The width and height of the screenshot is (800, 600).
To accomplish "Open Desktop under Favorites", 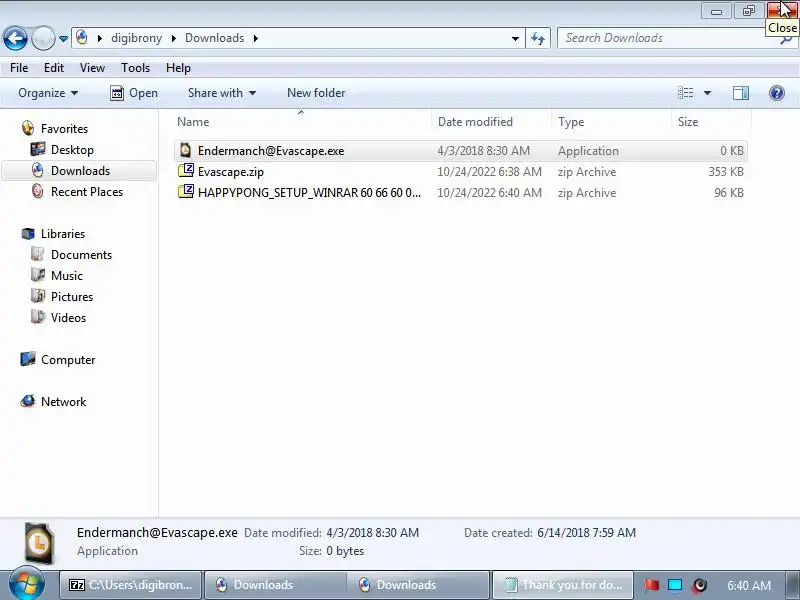I will 72,150.
